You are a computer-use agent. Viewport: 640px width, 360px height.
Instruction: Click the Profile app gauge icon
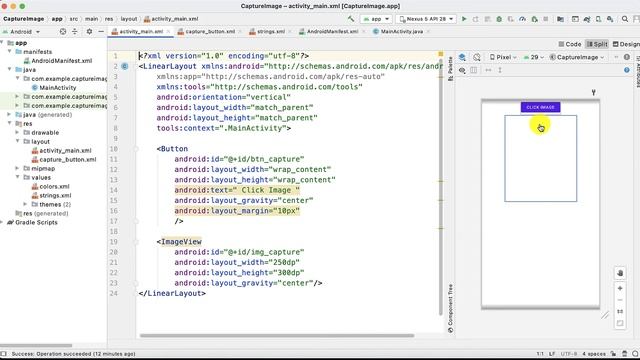(522, 19)
